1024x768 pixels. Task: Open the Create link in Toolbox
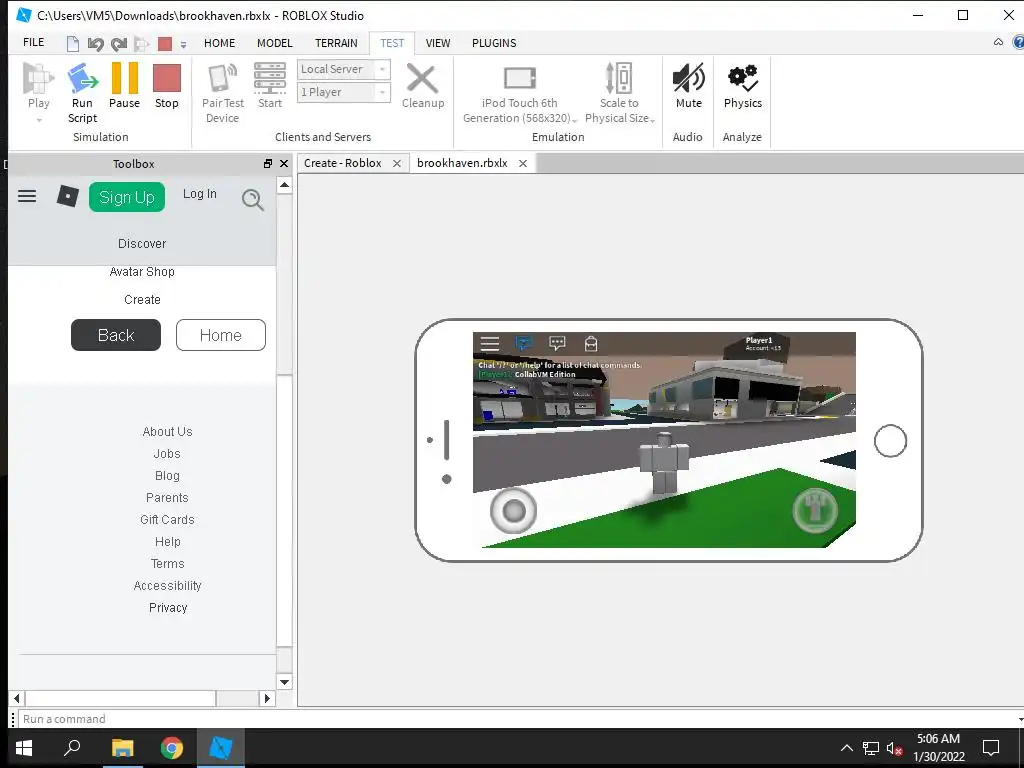[142, 300]
